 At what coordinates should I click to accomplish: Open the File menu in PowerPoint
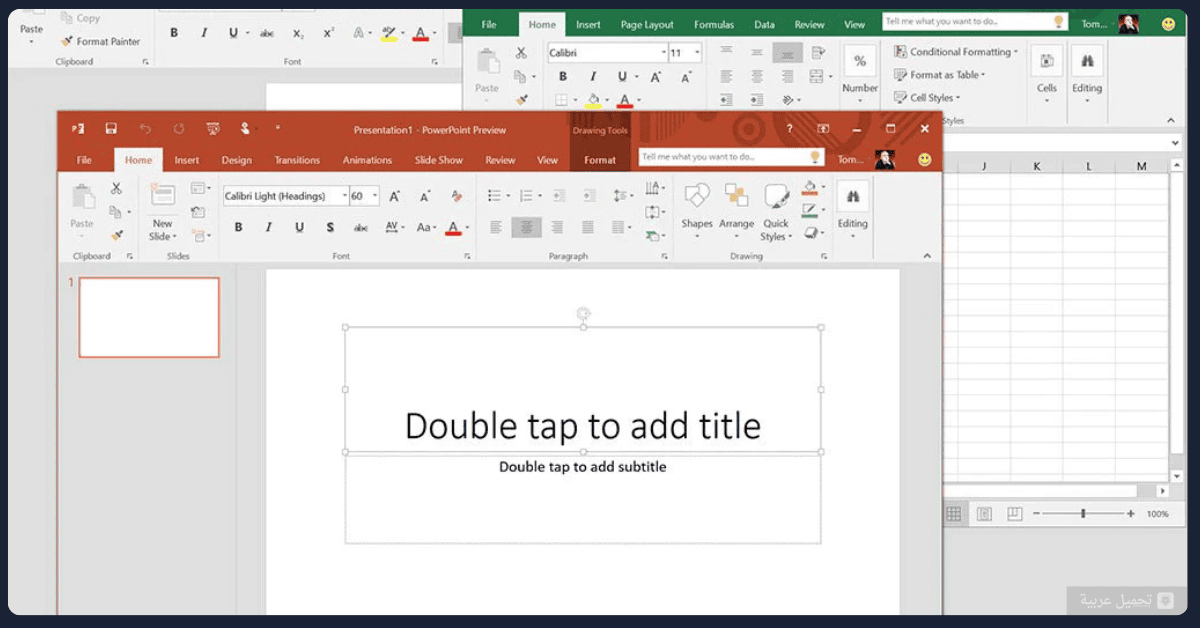pyautogui.click(x=84, y=160)
